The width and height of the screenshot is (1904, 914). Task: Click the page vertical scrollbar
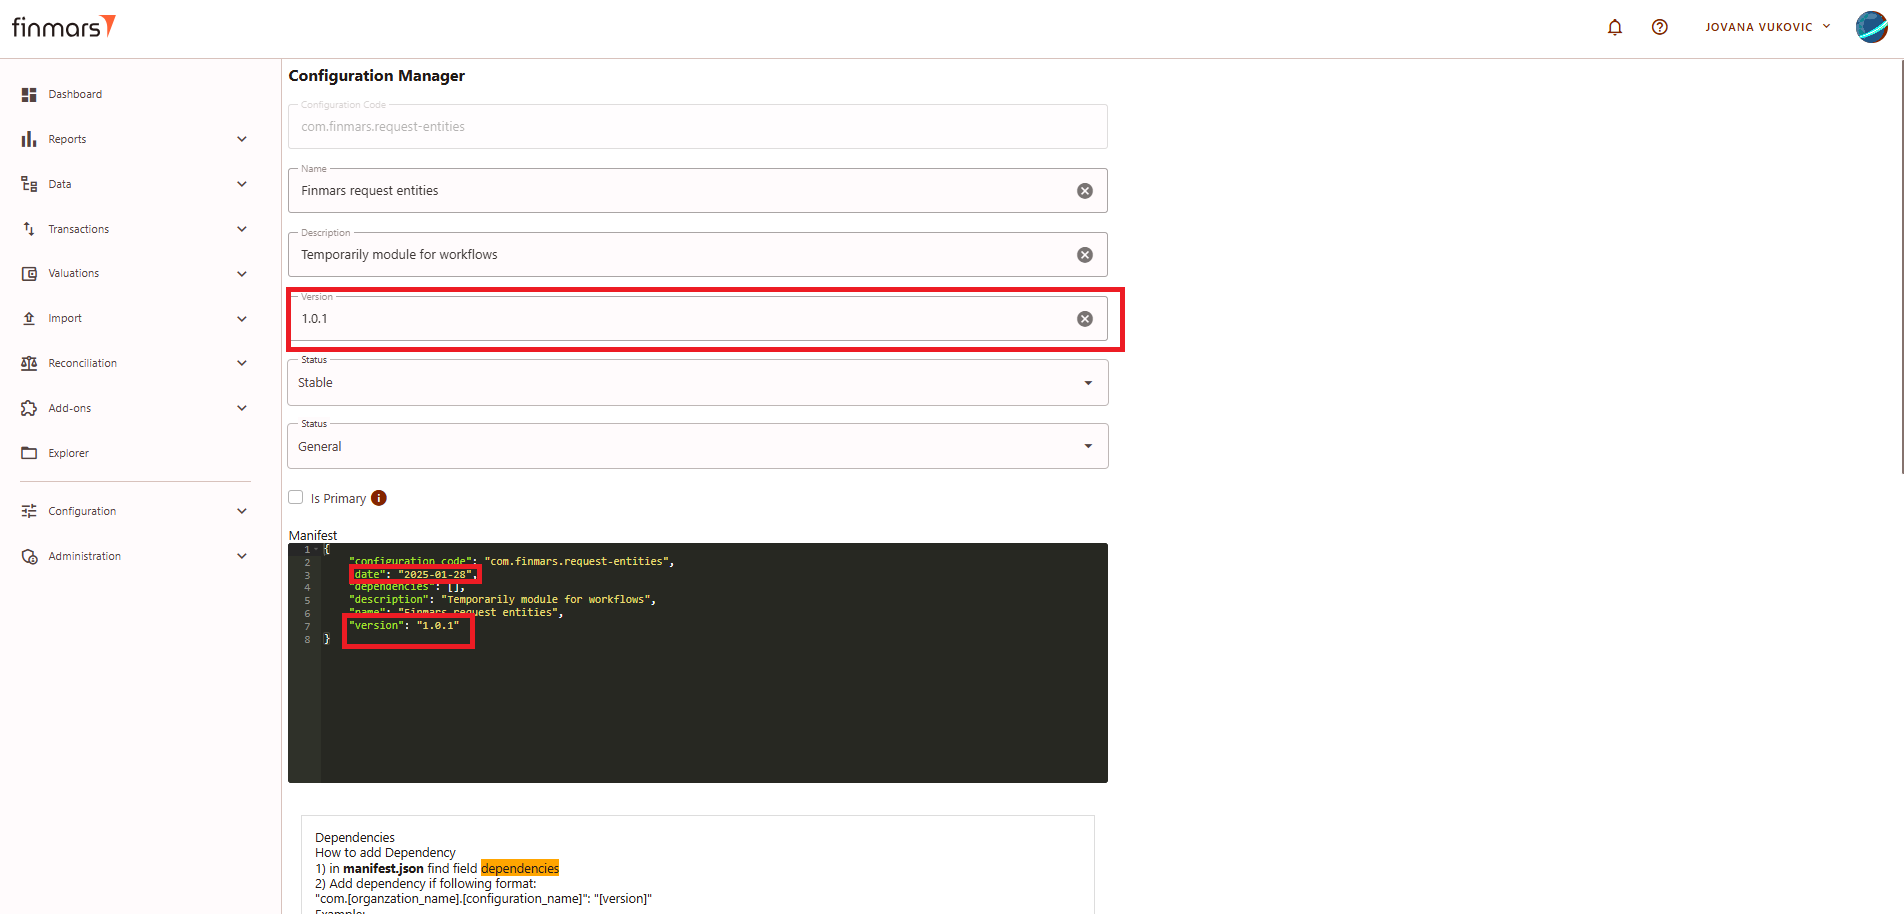click(x=1900, y=266)
